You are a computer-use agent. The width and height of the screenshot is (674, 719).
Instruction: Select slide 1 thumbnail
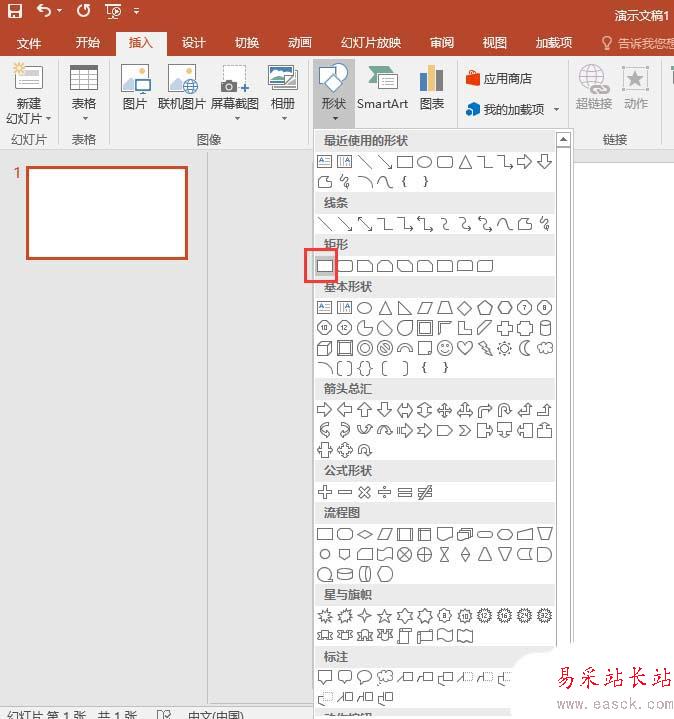tap(107, 213)
